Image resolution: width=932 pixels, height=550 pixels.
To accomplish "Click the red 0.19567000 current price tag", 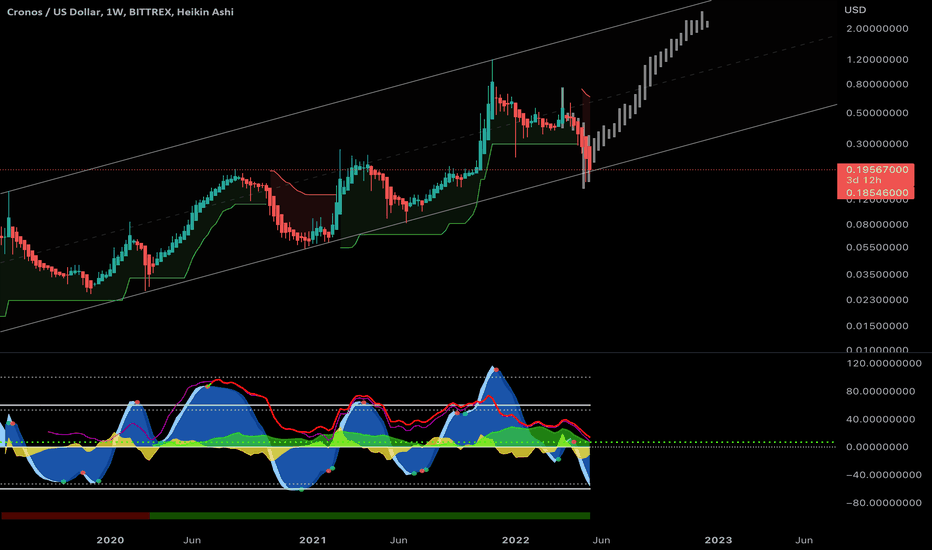I will (x=877, y=169).
